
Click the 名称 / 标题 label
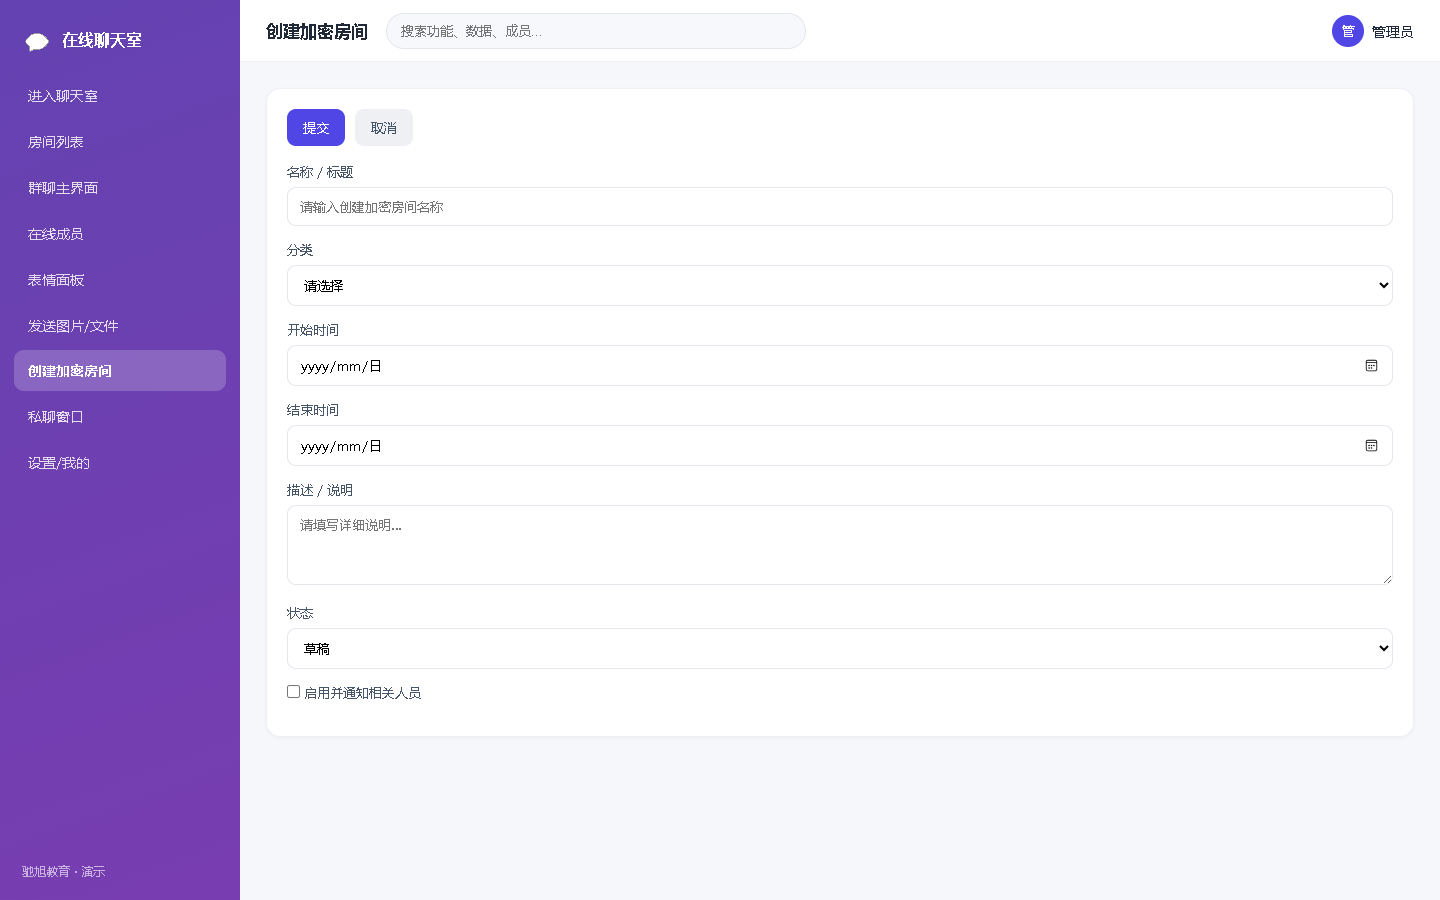tap(320, 172)
